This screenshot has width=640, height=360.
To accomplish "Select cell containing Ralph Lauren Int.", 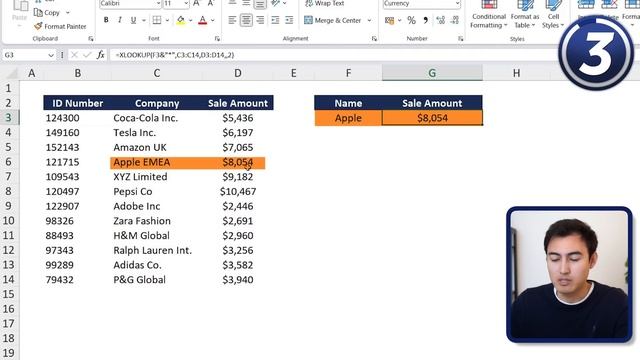I will click(x=157, y=250).
